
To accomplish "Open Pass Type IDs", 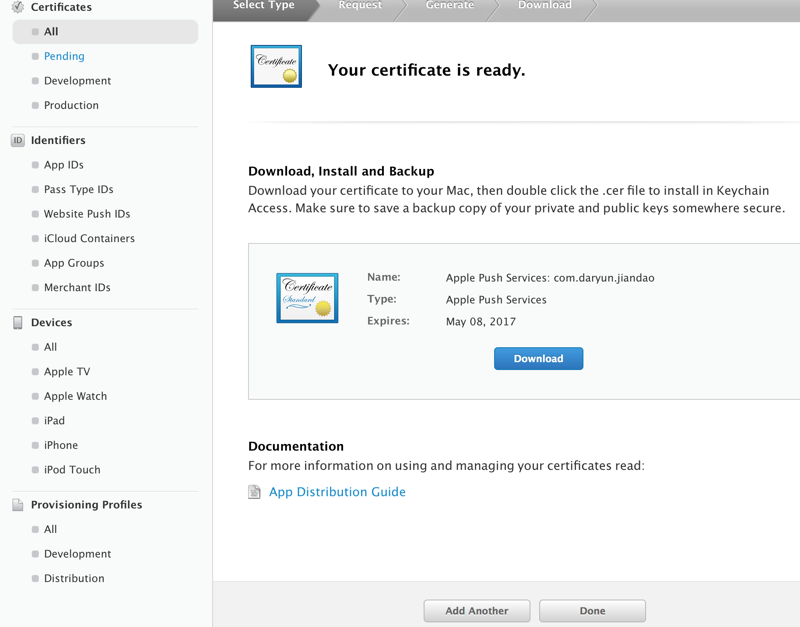I will [x=79, y=189].
